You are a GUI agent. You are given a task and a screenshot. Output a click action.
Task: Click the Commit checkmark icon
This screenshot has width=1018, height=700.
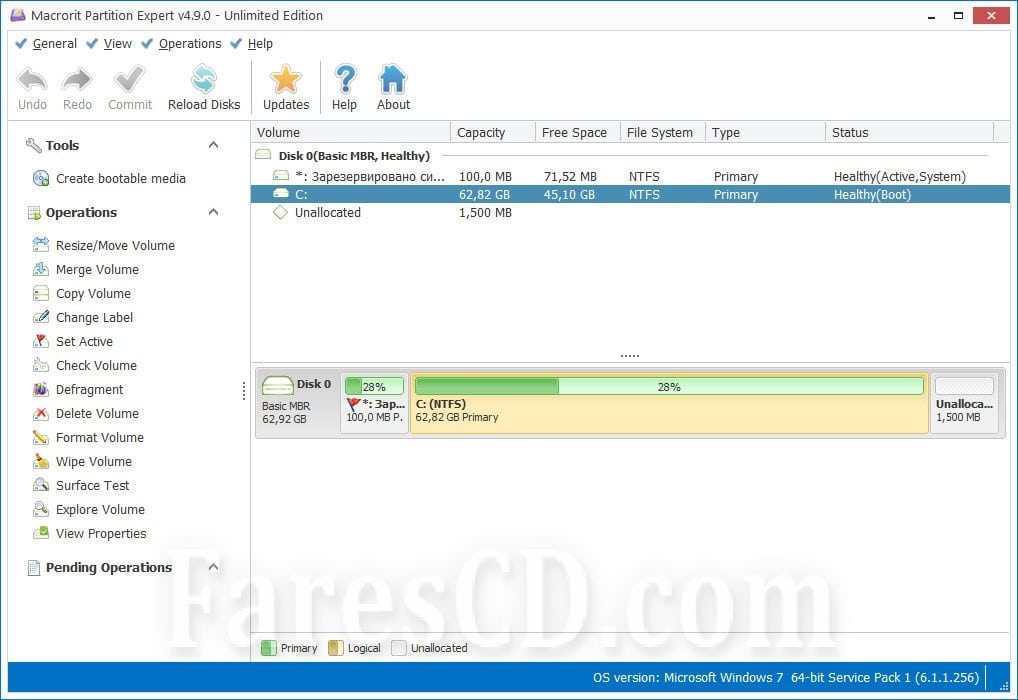tap(130, 81)
